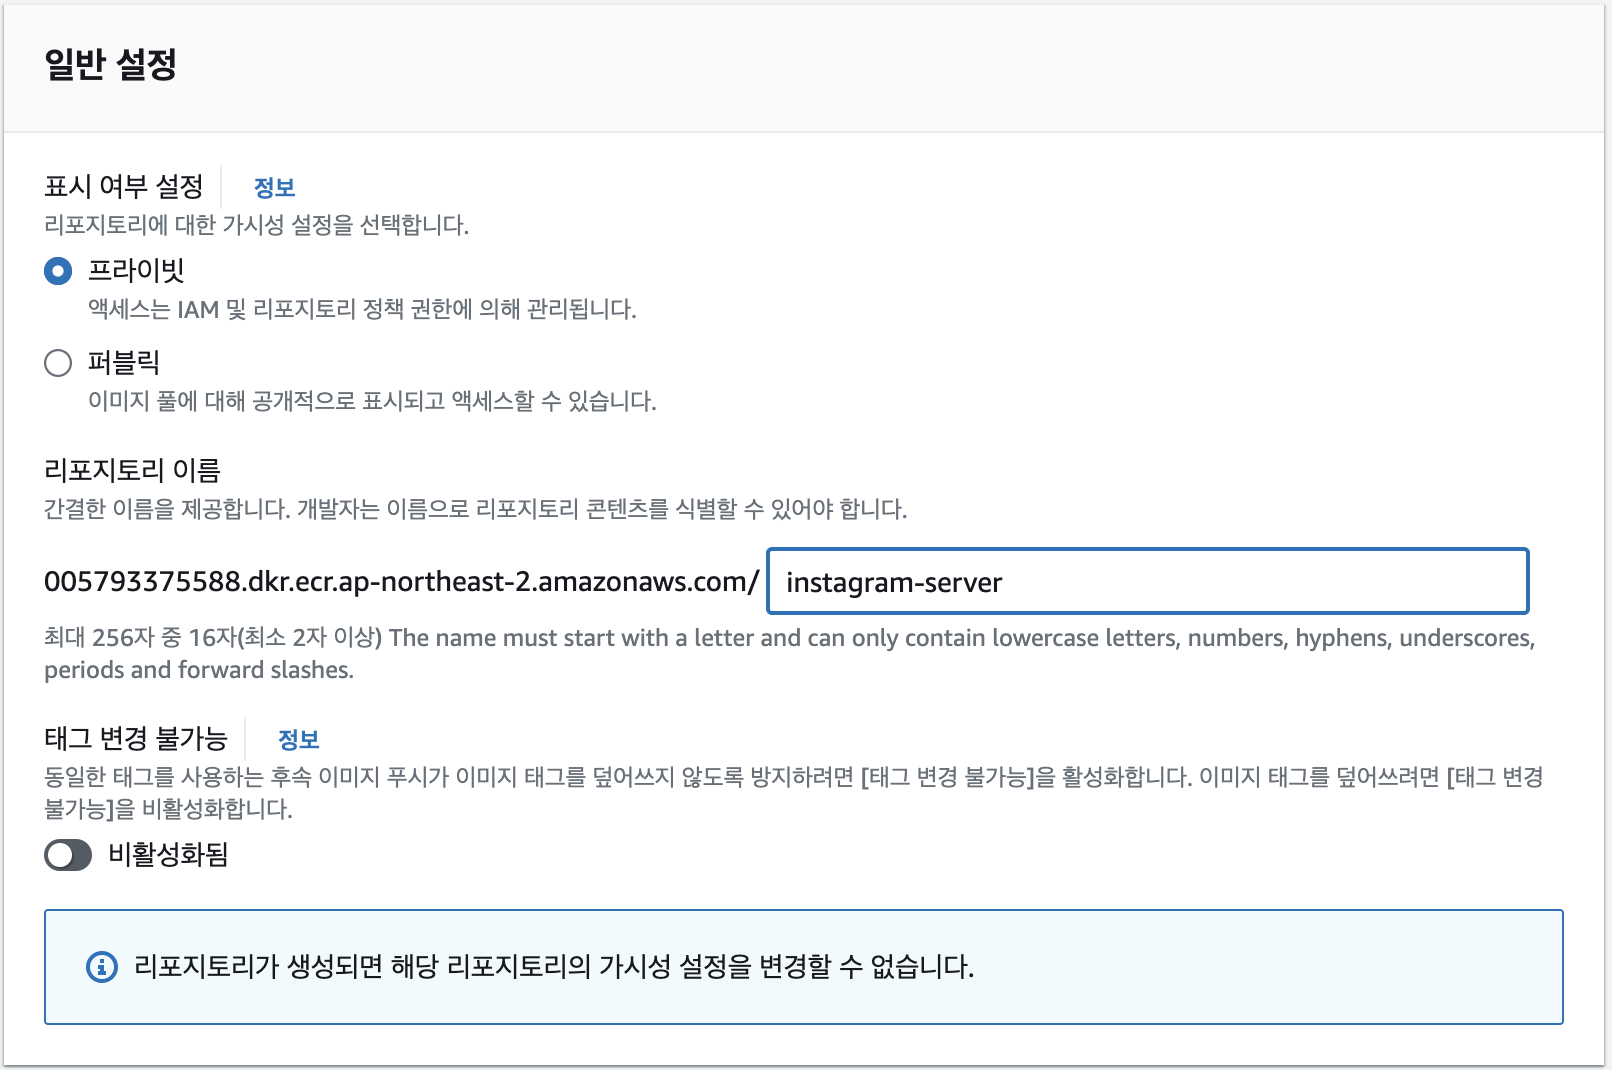Click the 프라이빗 option description text
Image resolution: width=1612 pixels, height=1070 pixels.
coord(362,310)
